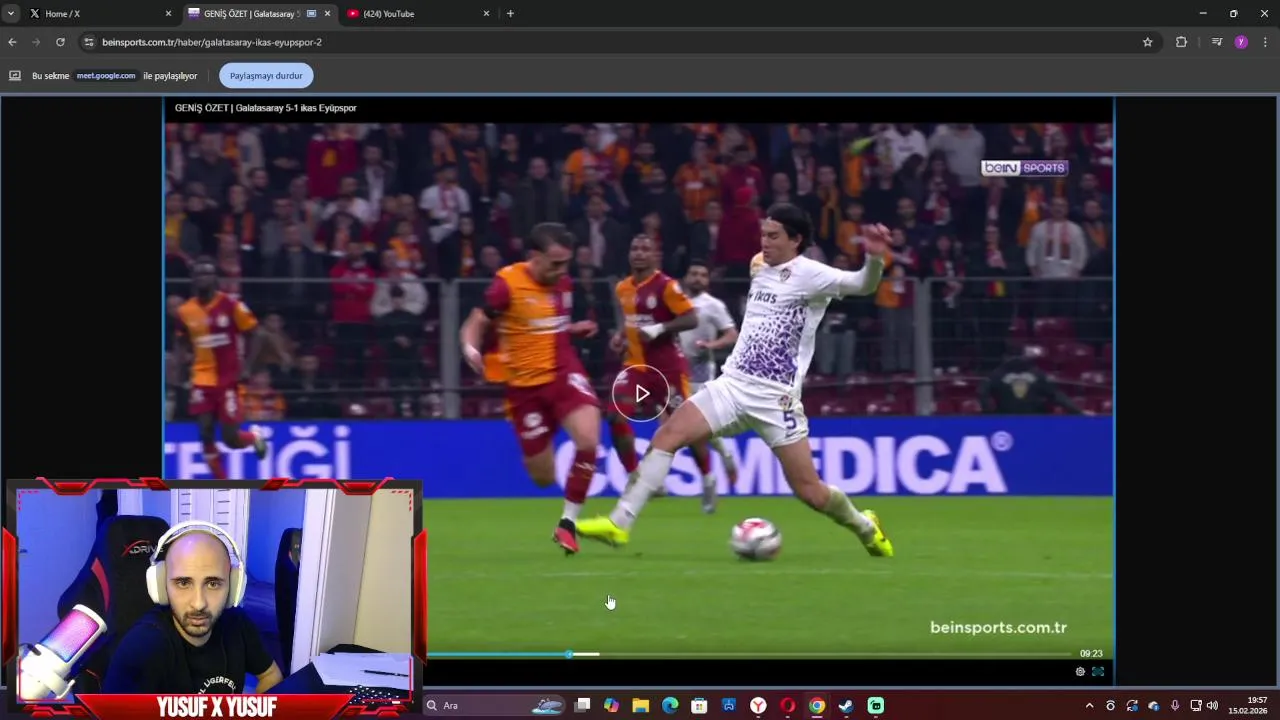This screenshot has width=1280, height=720.
Task: Go back to previous page
Action: click(12, 42)
